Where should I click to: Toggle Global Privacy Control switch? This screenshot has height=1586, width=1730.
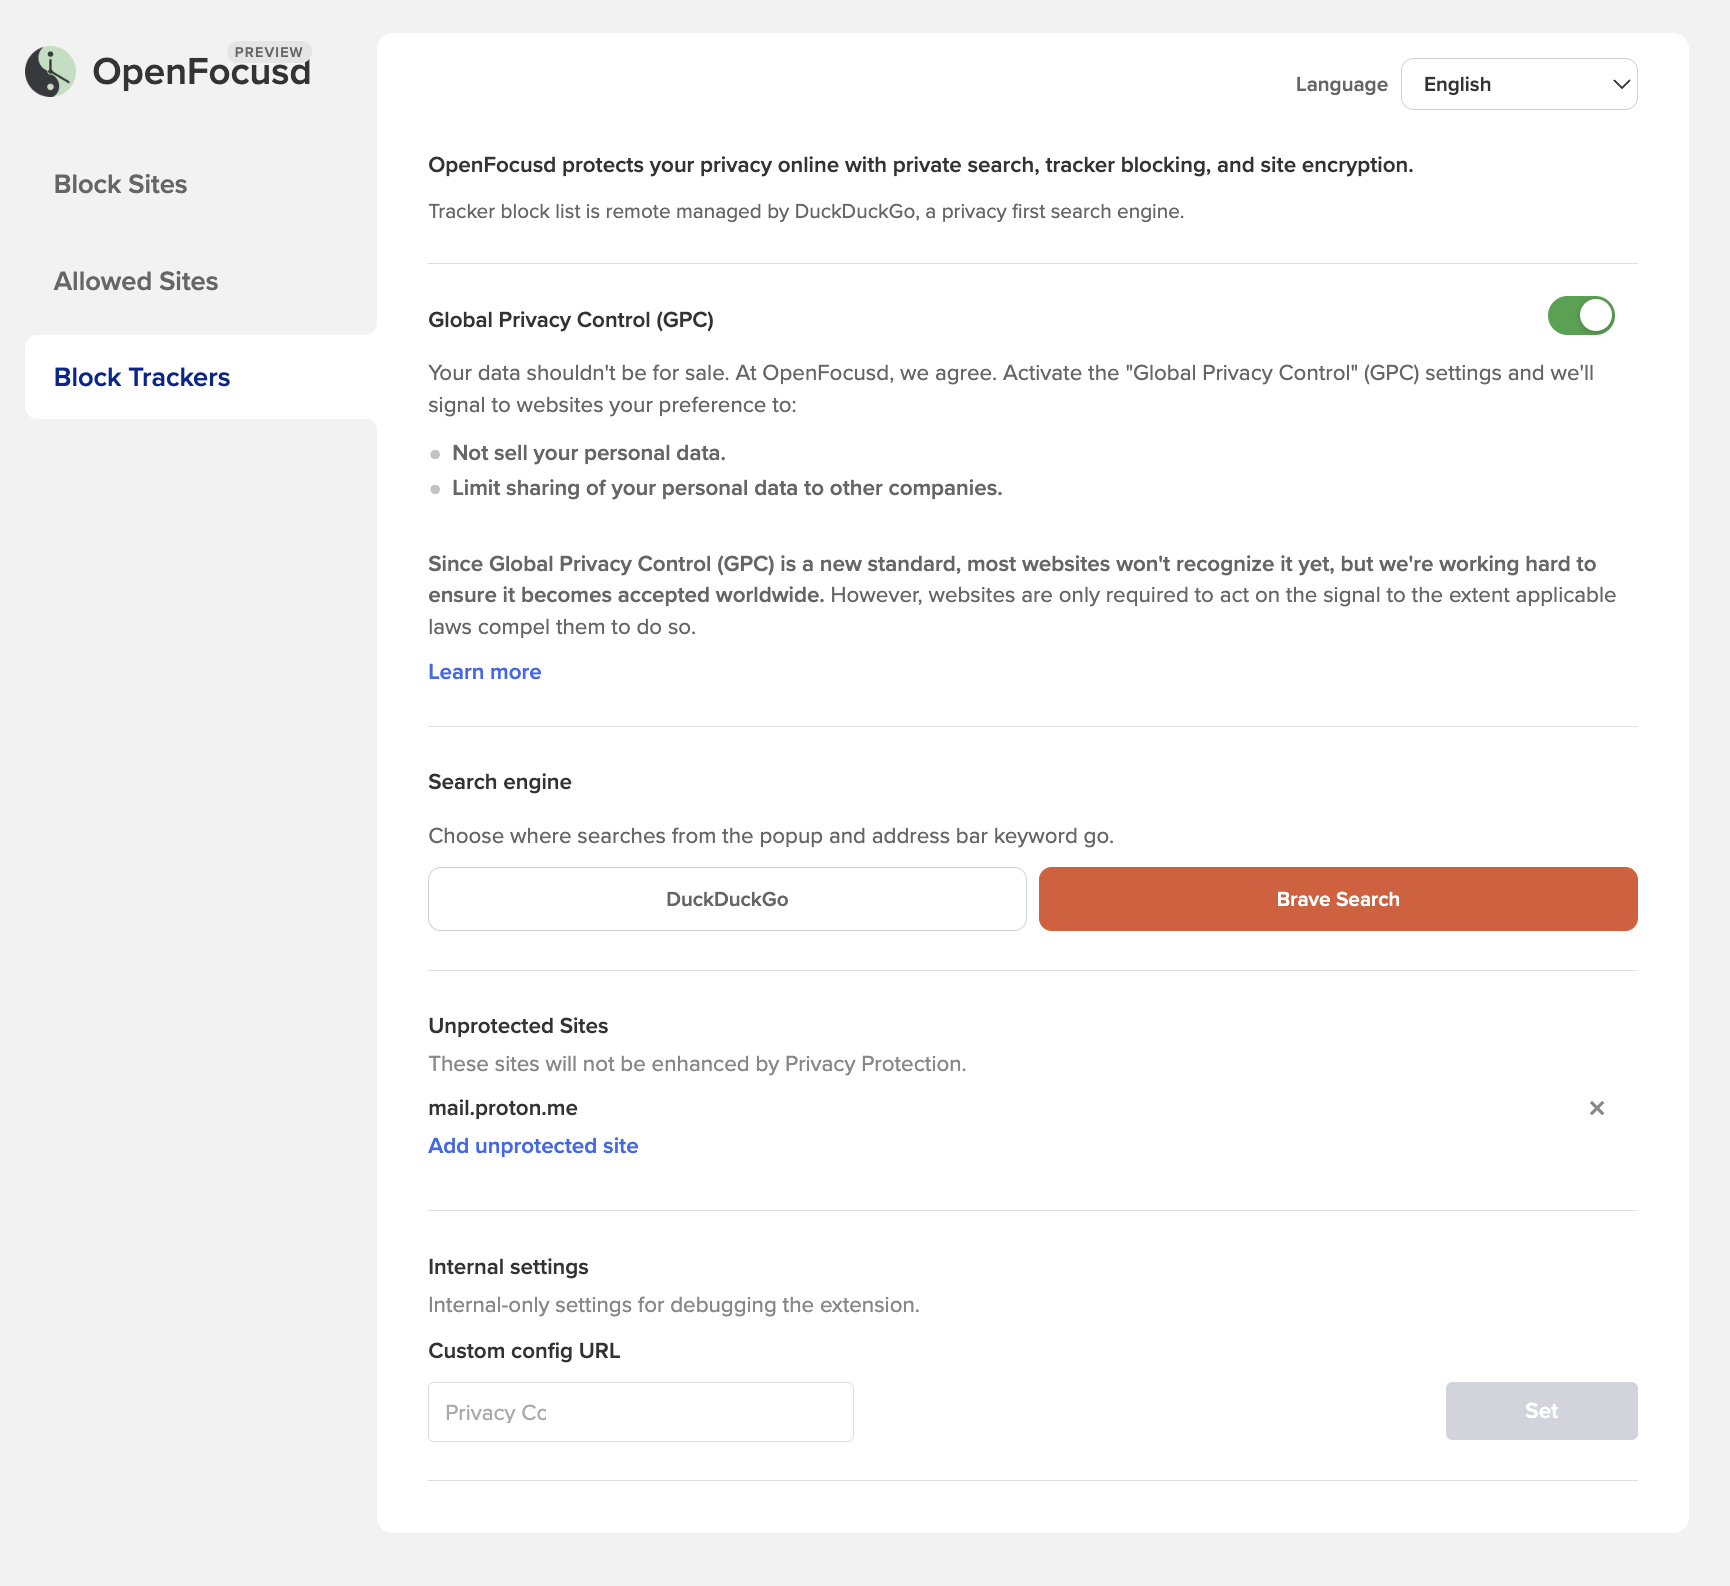click(1581, 316)
